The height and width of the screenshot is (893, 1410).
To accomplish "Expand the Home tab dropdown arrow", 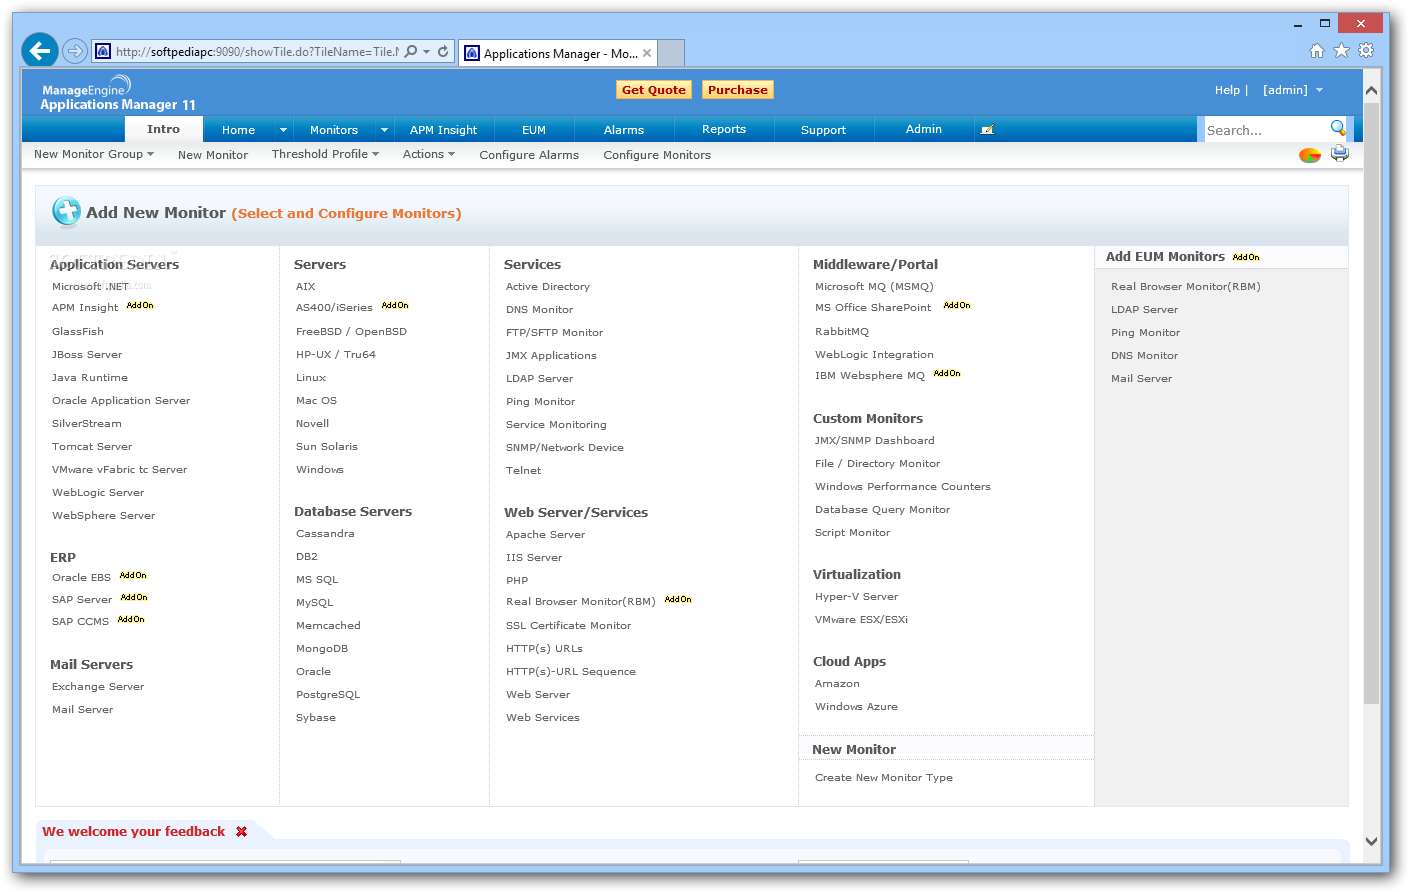I will [283, 130].
